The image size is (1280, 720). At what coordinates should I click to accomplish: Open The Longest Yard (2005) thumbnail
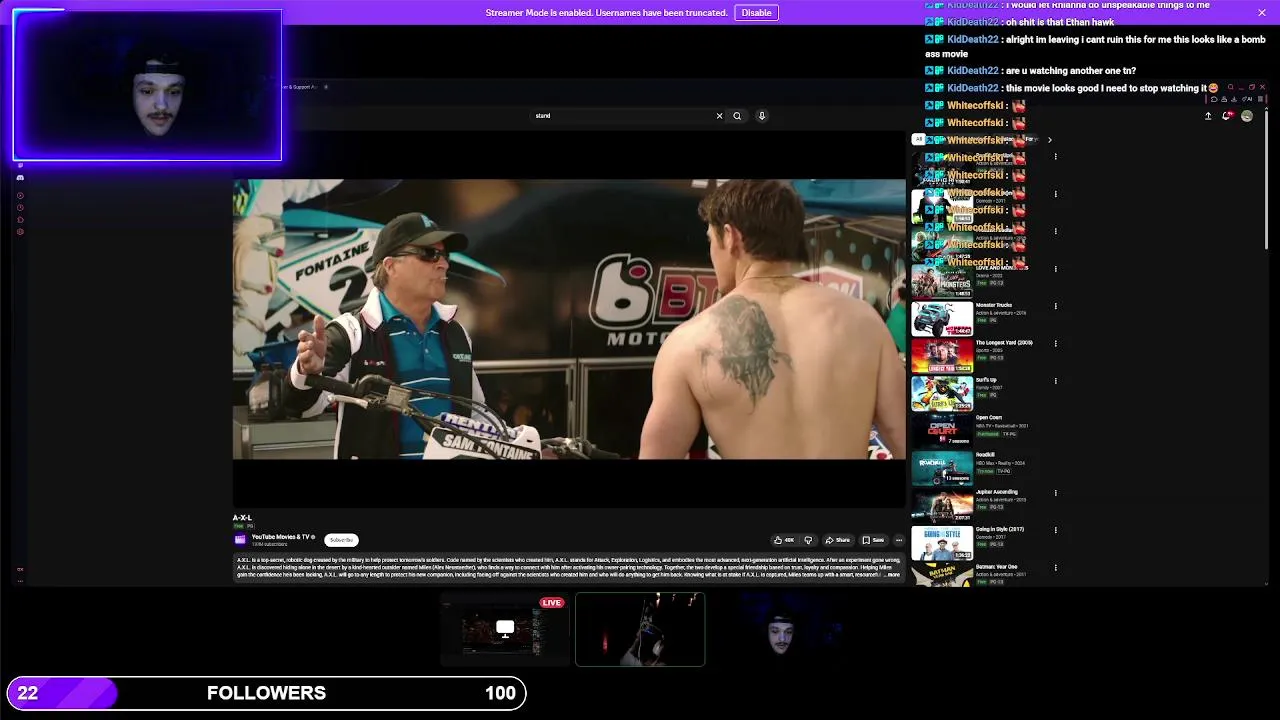click(x=941, y=356)
